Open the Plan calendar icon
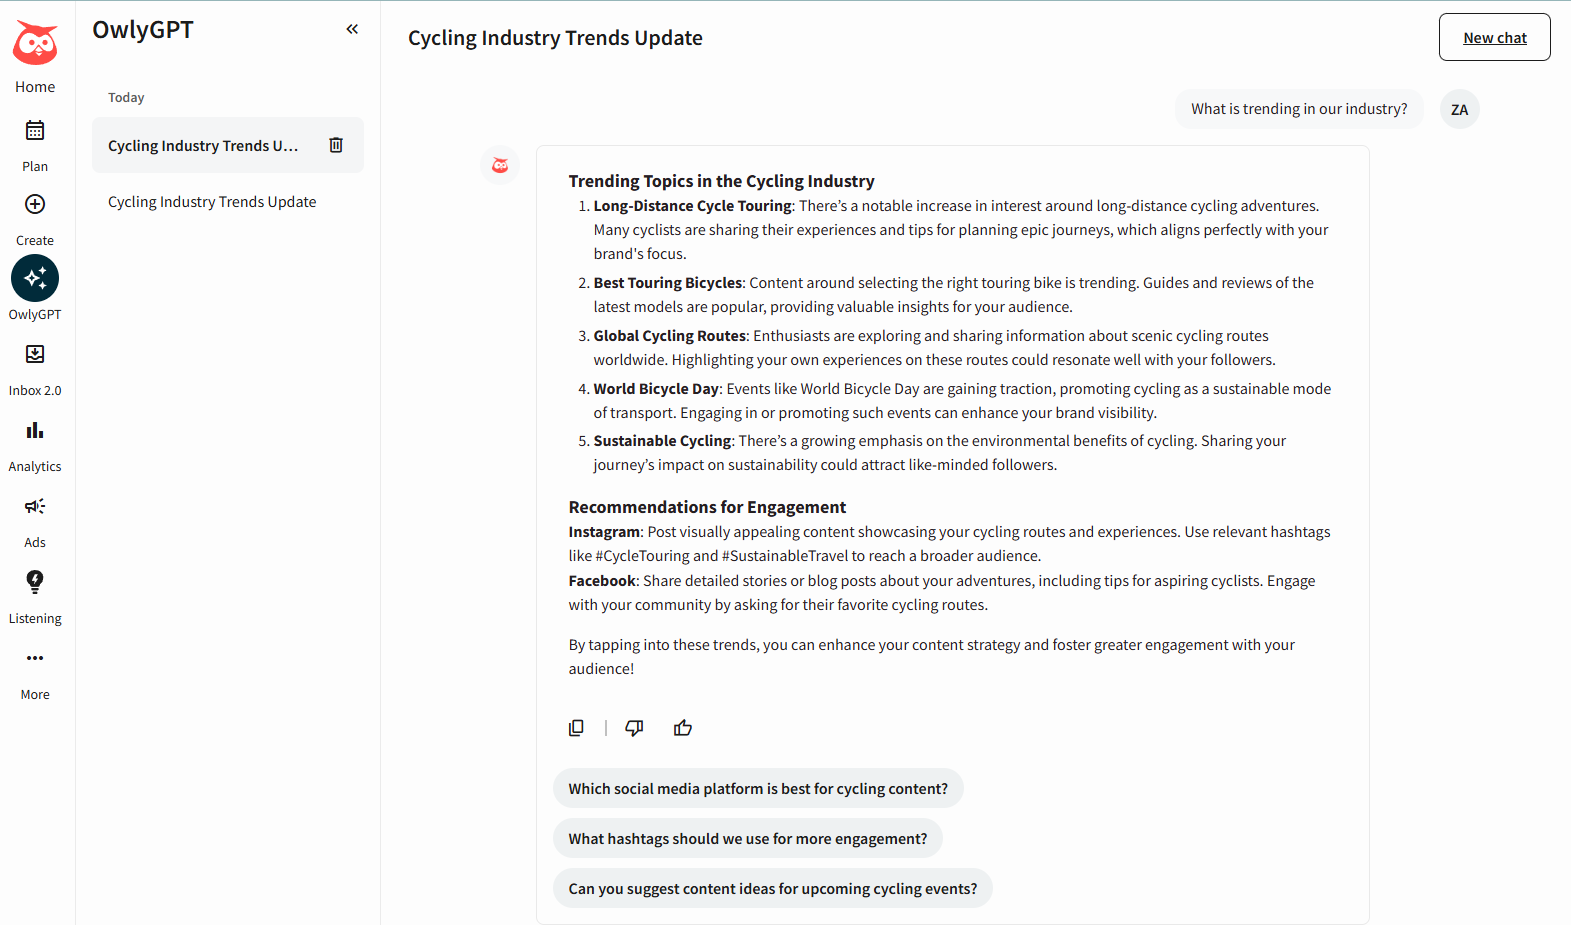The width and height of the screenshot is (1571, 925). (35, 131)
